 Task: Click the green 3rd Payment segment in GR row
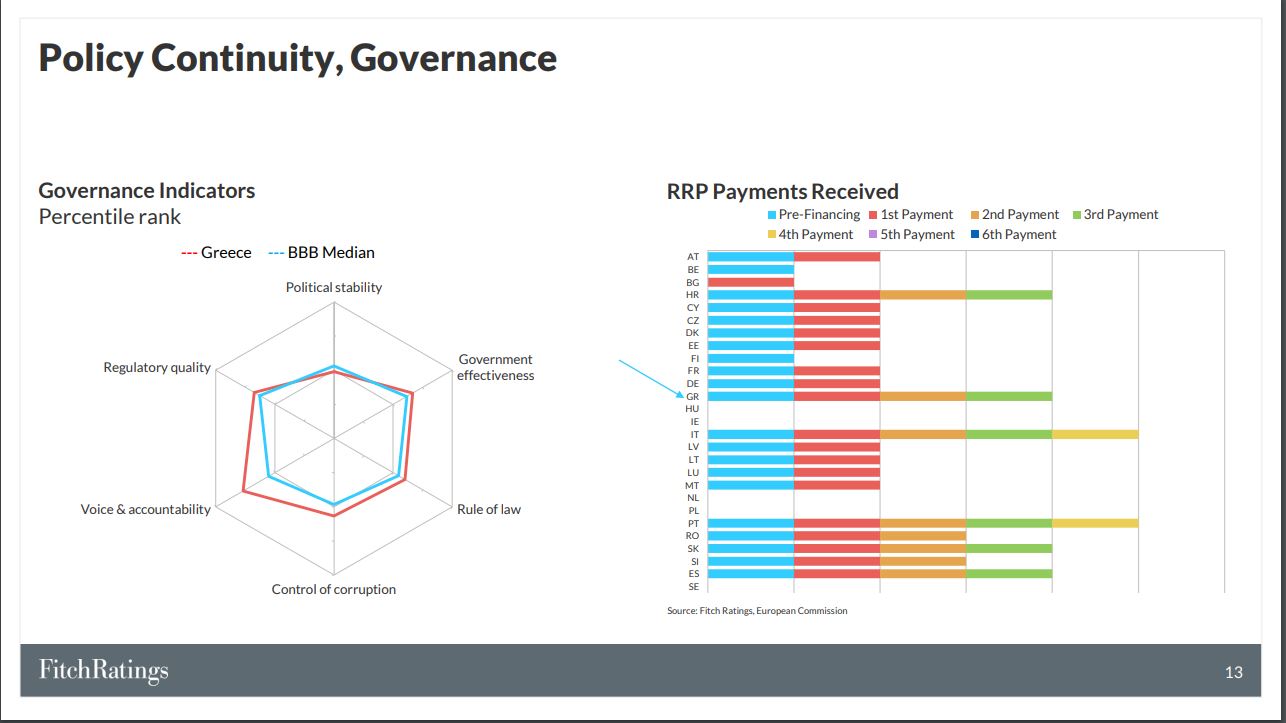pyautogui.click(x=1009, y=396)
